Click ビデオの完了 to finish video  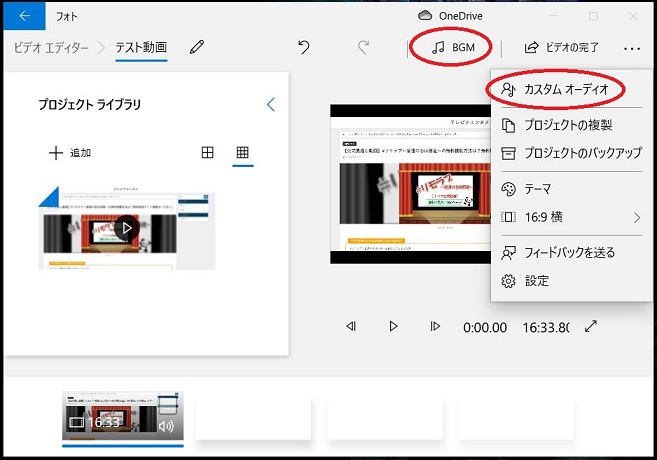(561, 47)
